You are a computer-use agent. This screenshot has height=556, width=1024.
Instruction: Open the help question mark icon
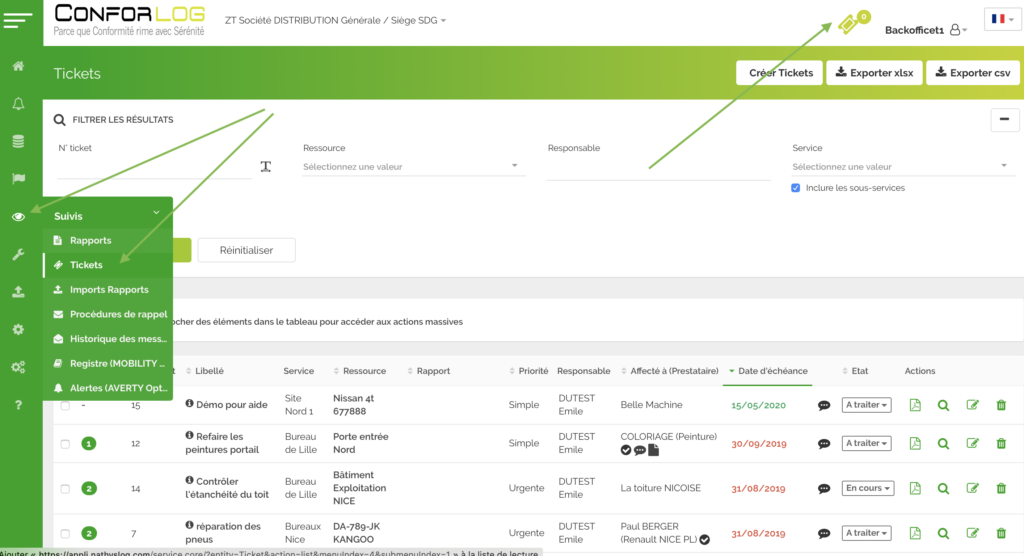[18, 405]
